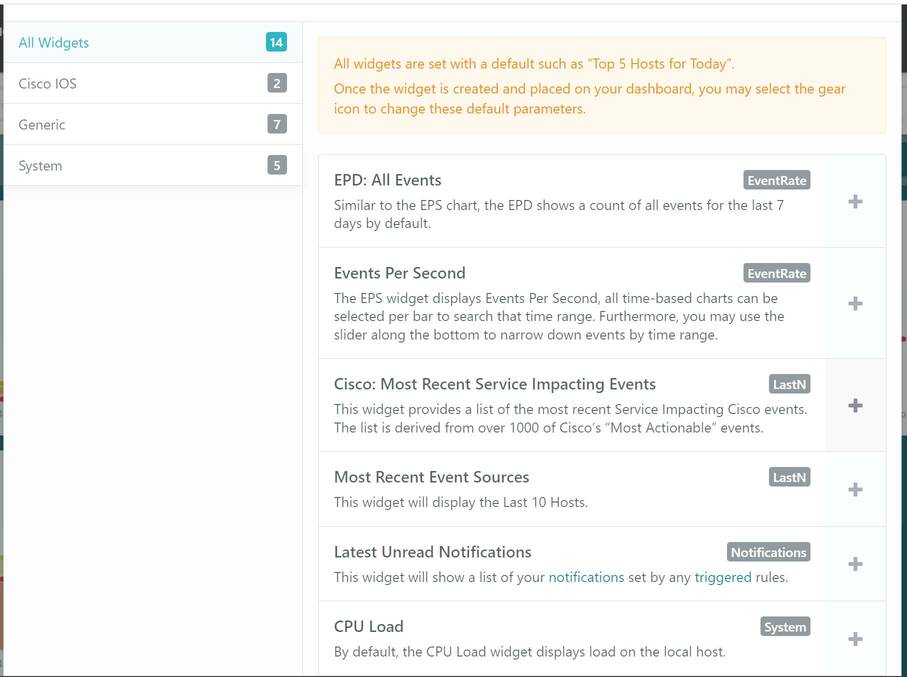
Task: Click the Notifications tag badge
Action: pos(768,553)
